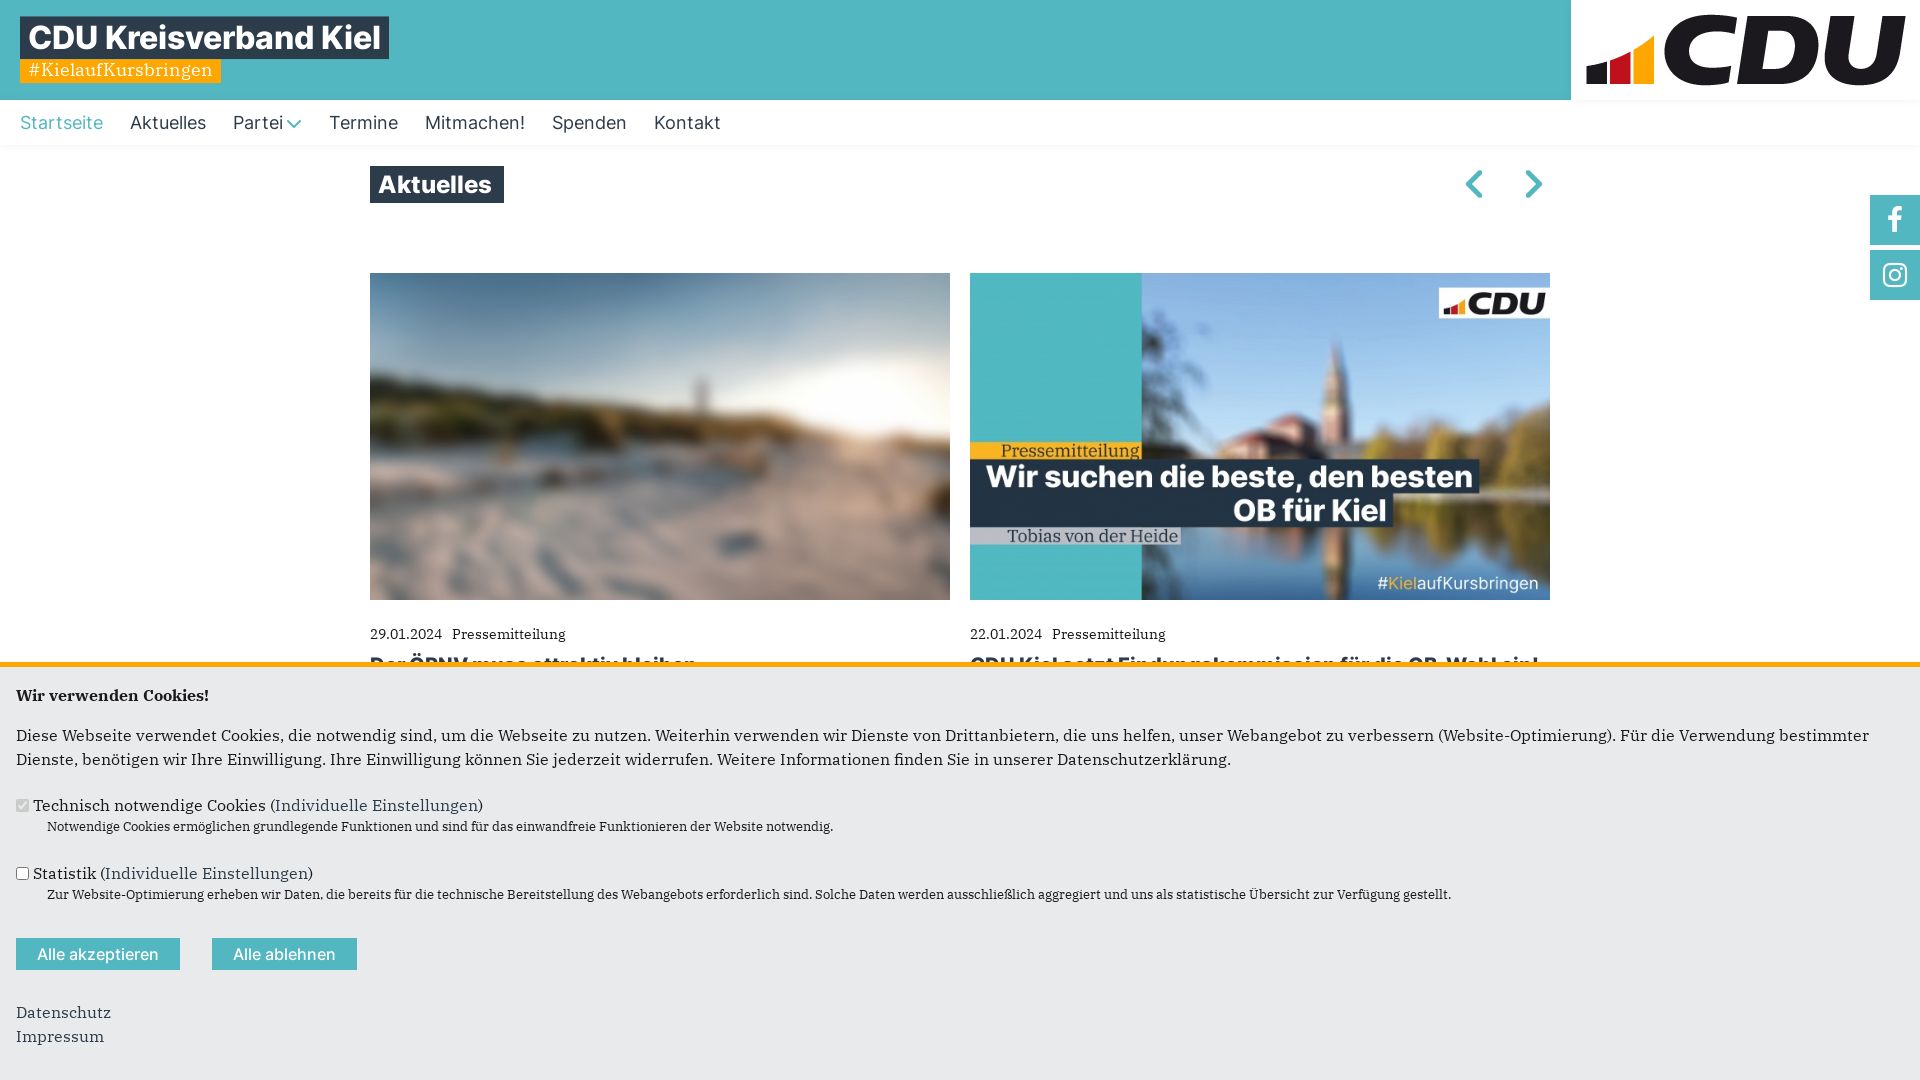This screenshot has width=1920, height=1080.
Task: Open the blurred beach article thumbnail
Action: point(660,436)
